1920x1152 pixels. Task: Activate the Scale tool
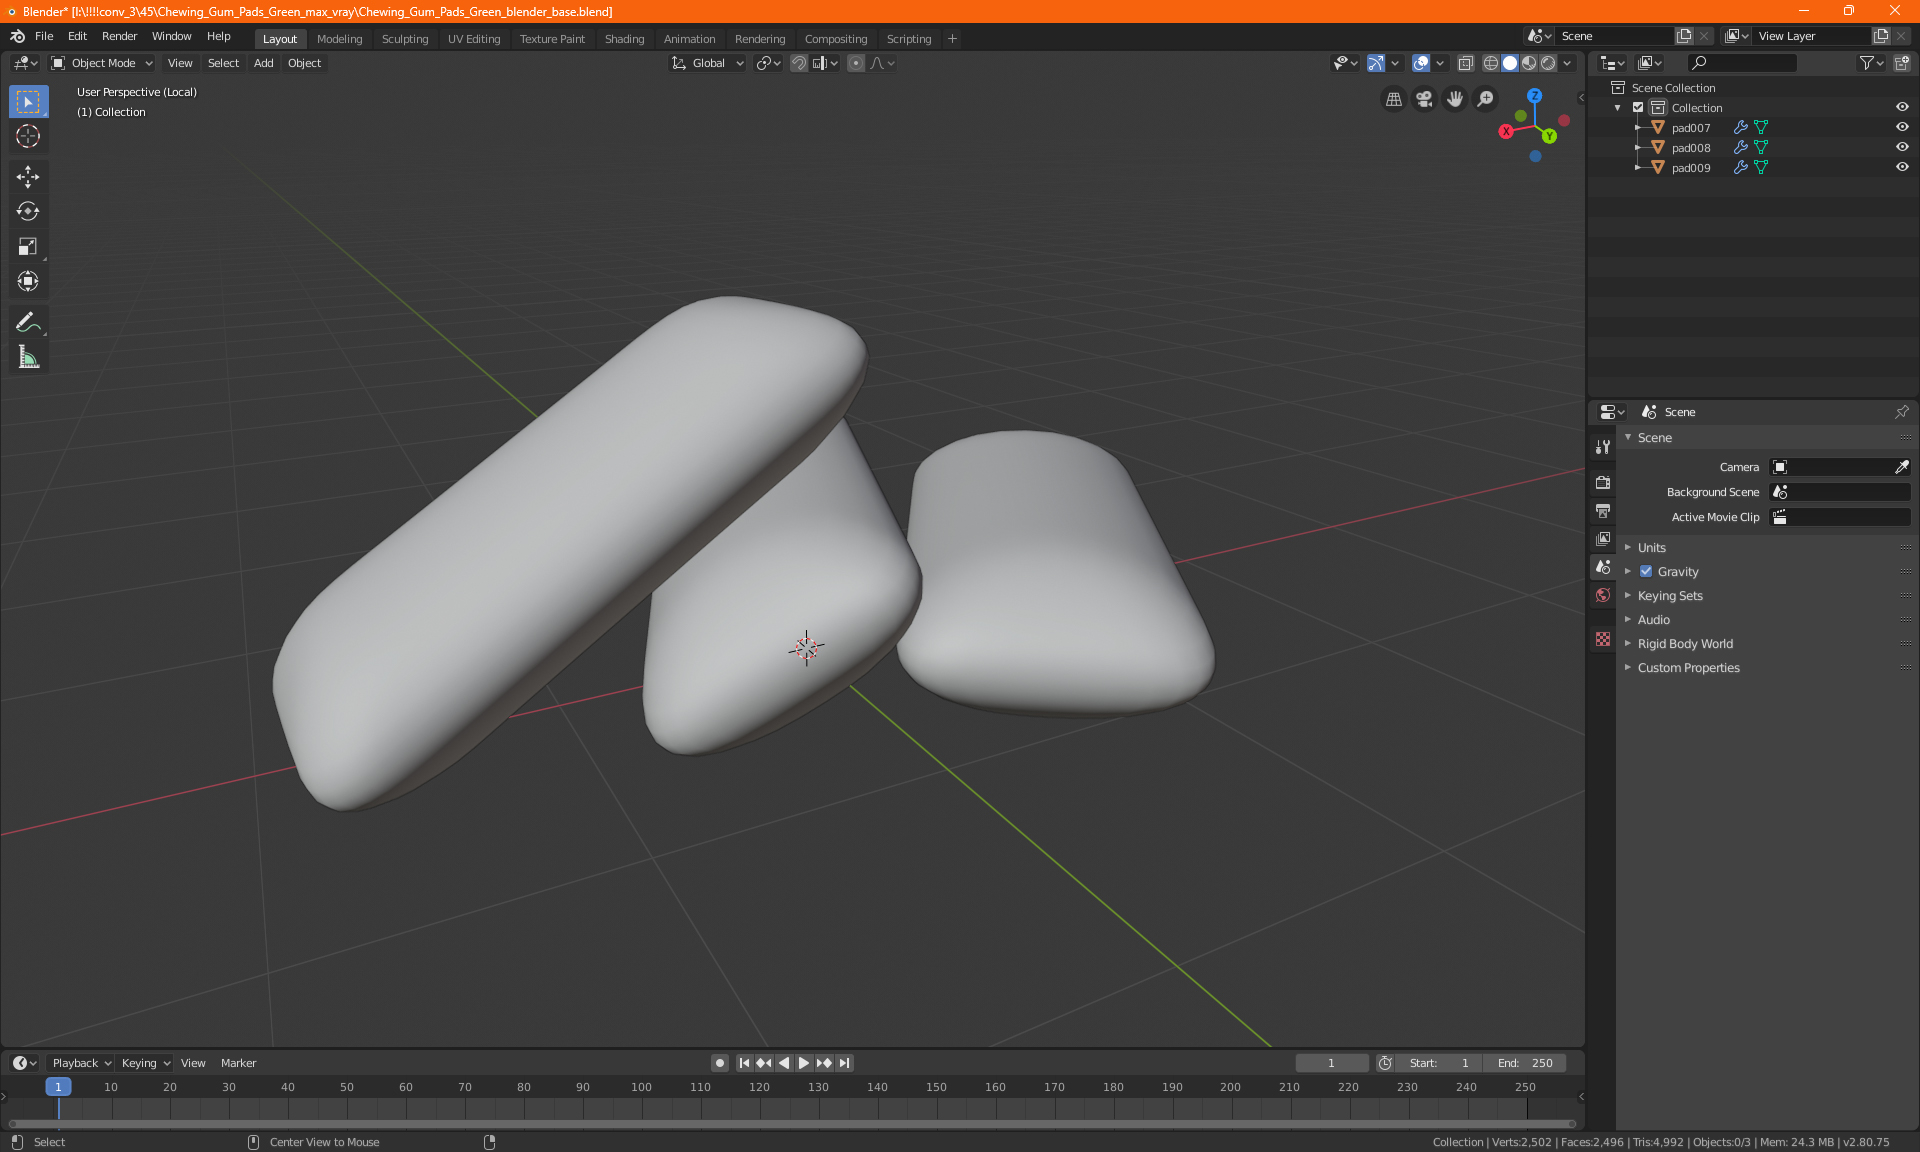click(x=28, y=246)
